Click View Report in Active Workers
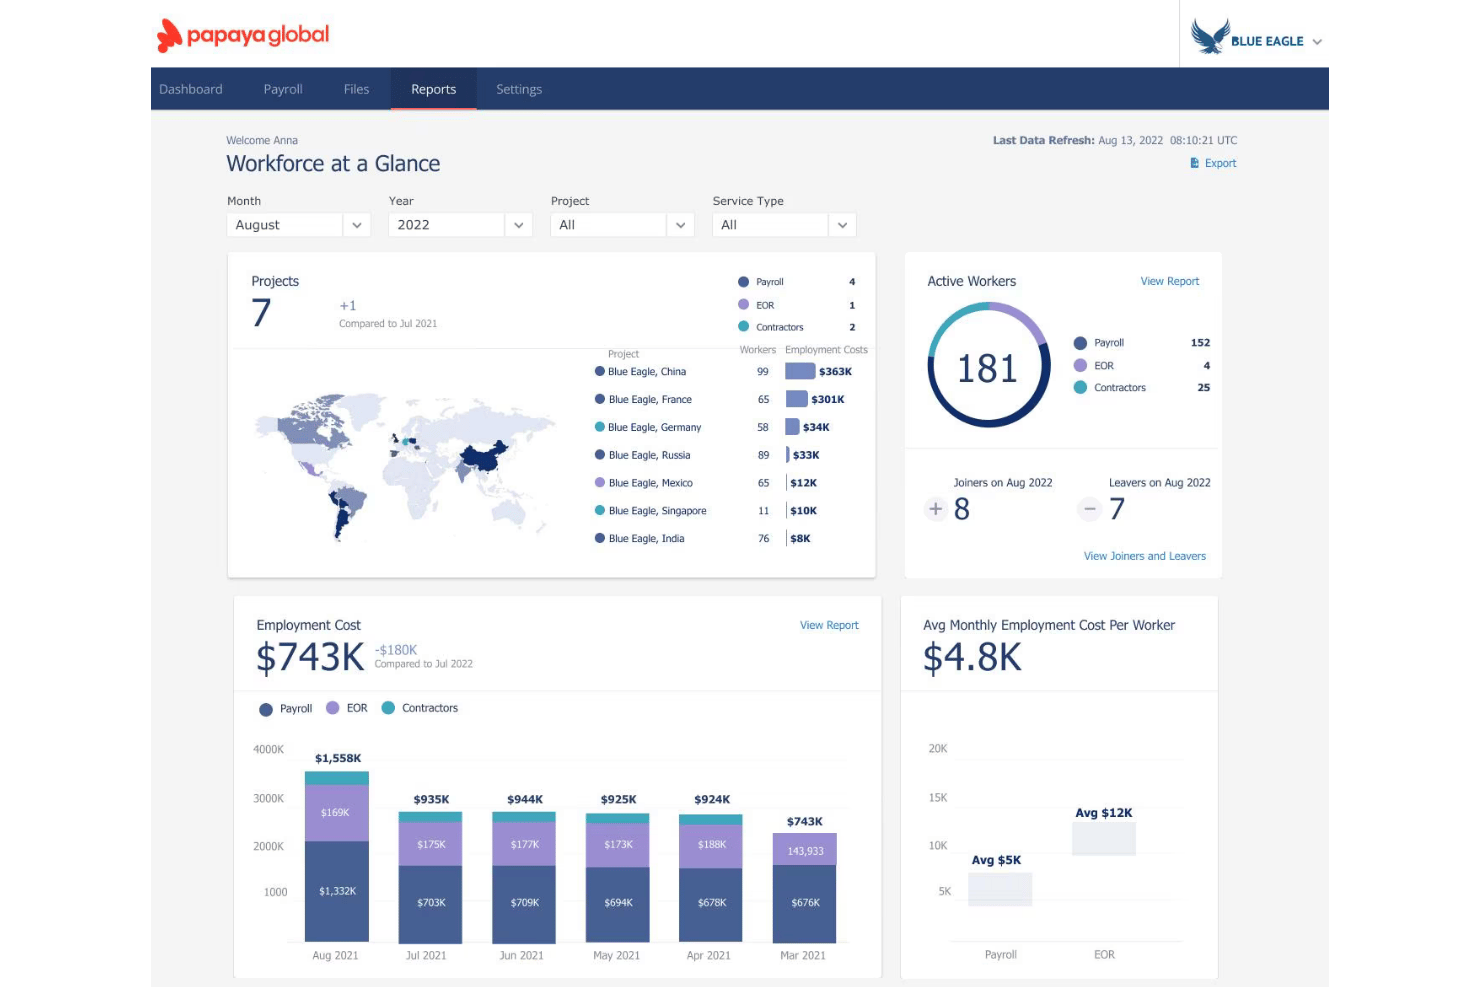 coord(1169,281)
